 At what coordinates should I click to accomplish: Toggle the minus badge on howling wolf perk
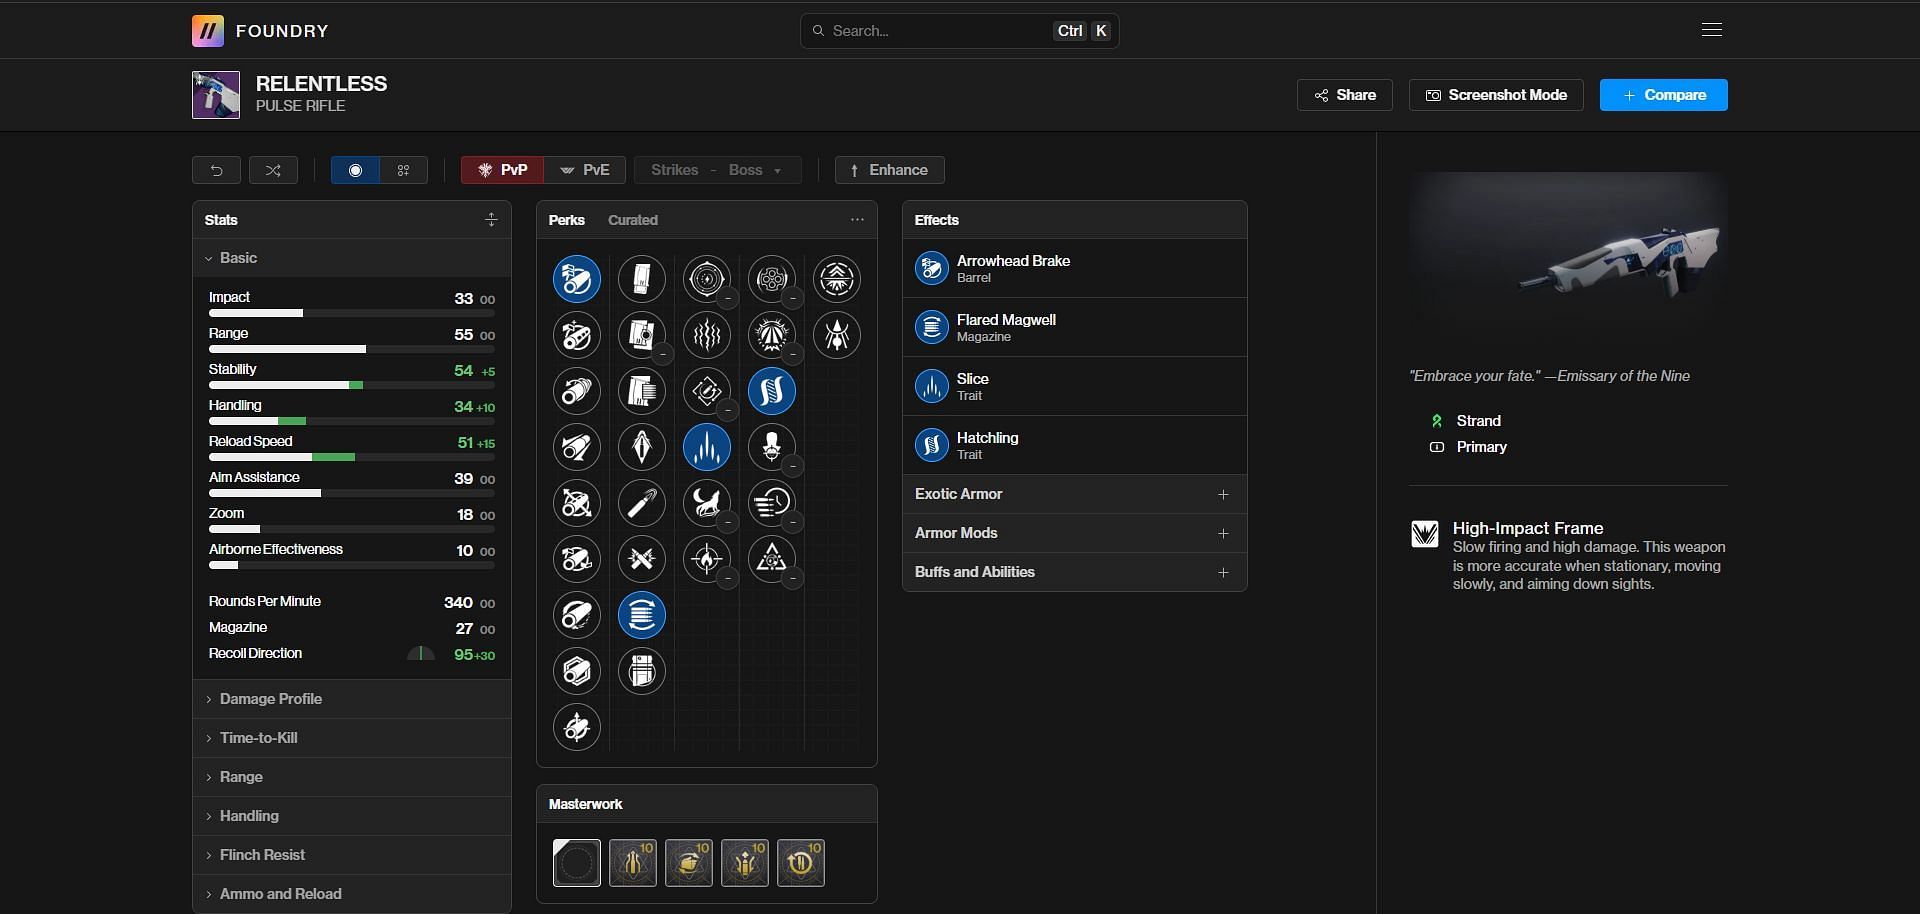[727, 522]
